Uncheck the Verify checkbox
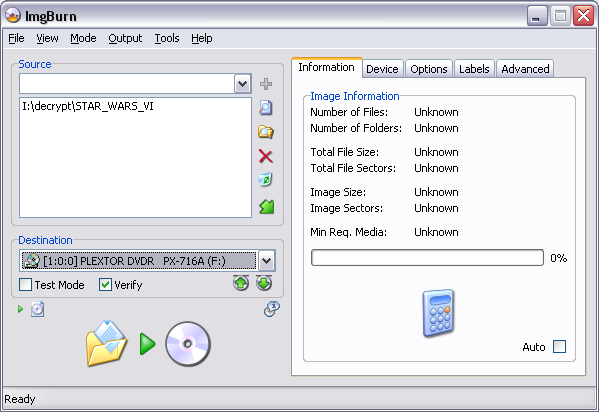 [x=105, y=285]
